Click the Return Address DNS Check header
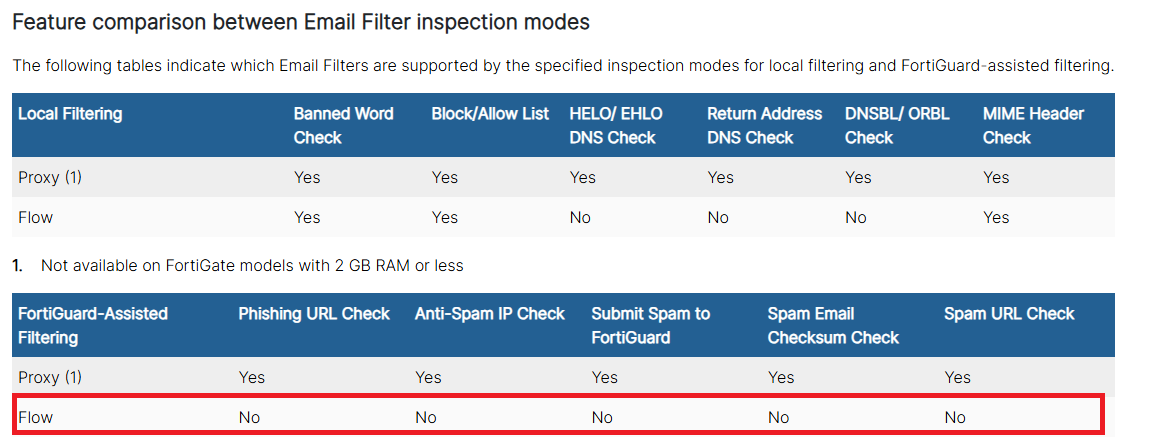Screen dimensions: 1150x441 (764, 125)
